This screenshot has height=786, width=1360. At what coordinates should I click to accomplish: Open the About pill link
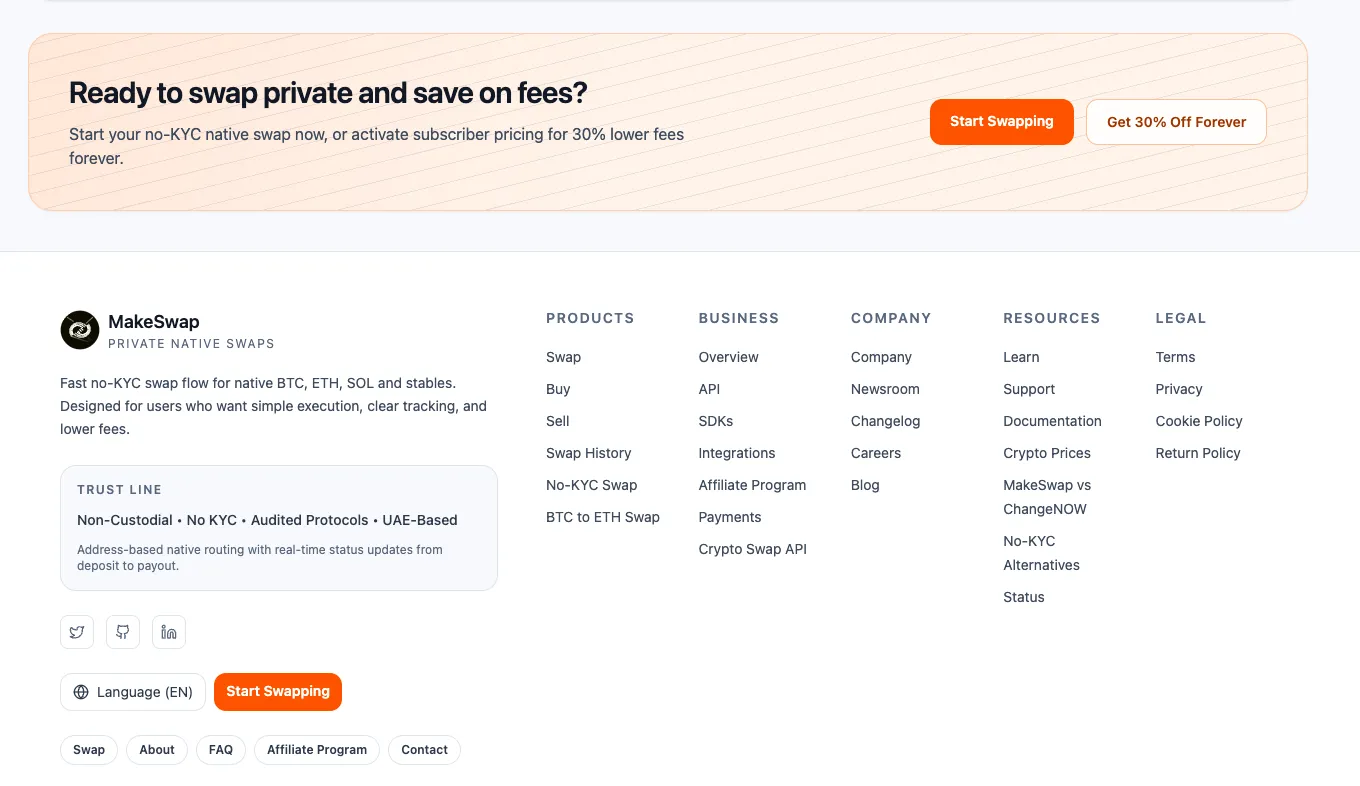tap(157, 750)
